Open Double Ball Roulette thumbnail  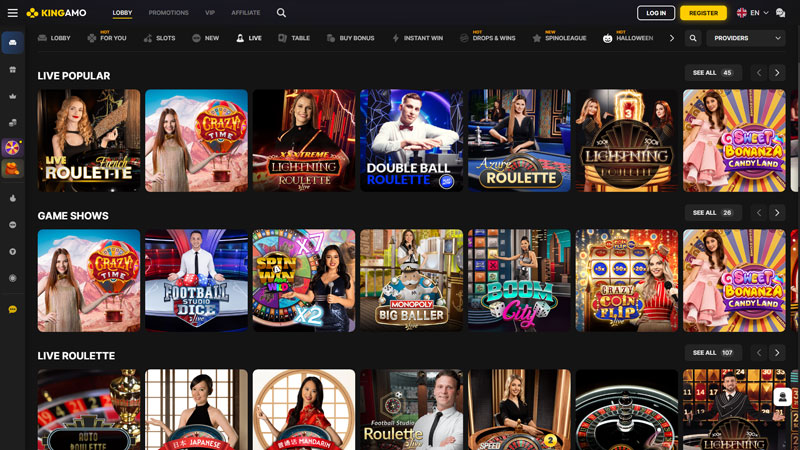(x=412, y=141)
